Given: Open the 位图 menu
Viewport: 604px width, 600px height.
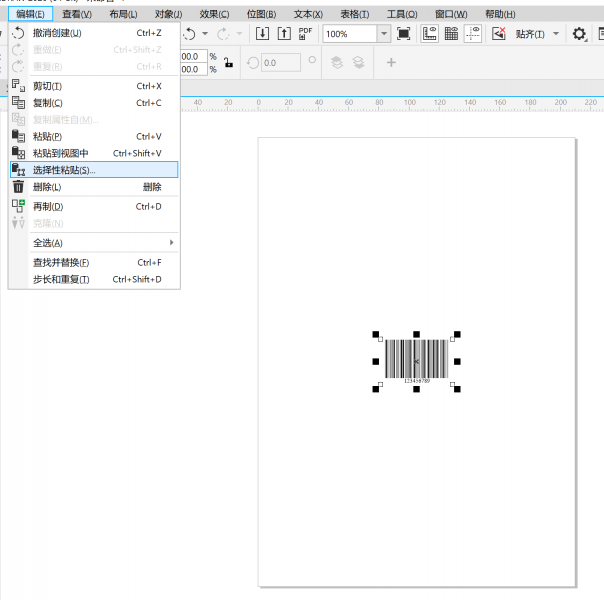Looking at the screenshot, I should click(x=261, y=14).
